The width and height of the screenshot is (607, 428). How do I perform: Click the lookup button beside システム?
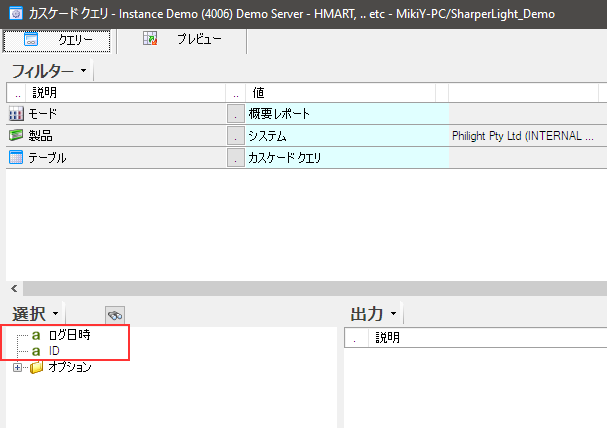click(x=235, y=136)
